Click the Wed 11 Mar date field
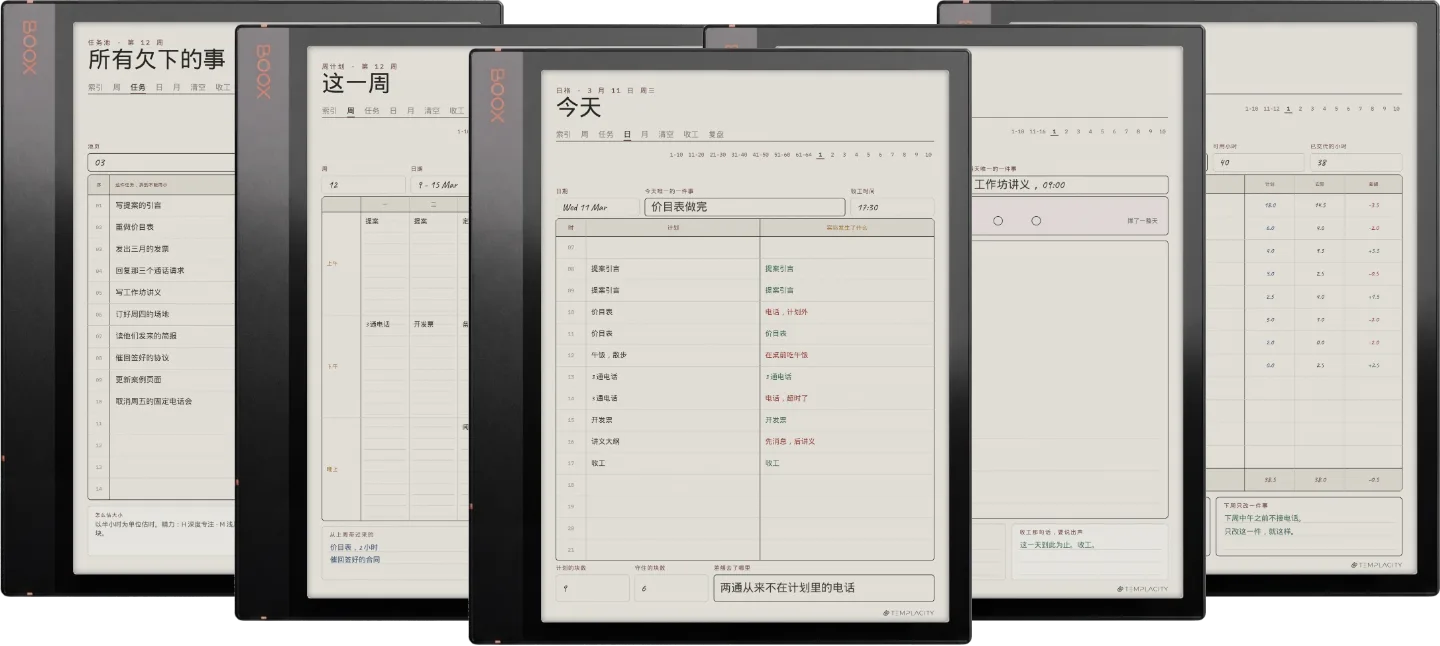Image resolution: width=1440 pixels, height=646 pixels. pos(597,207)
